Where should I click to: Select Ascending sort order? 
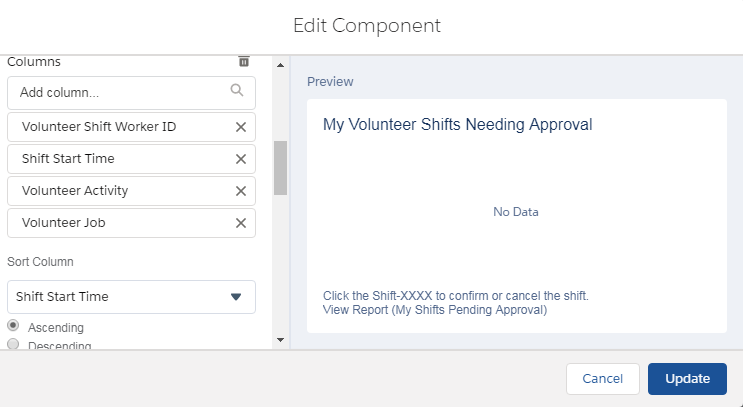click(13, 327)
